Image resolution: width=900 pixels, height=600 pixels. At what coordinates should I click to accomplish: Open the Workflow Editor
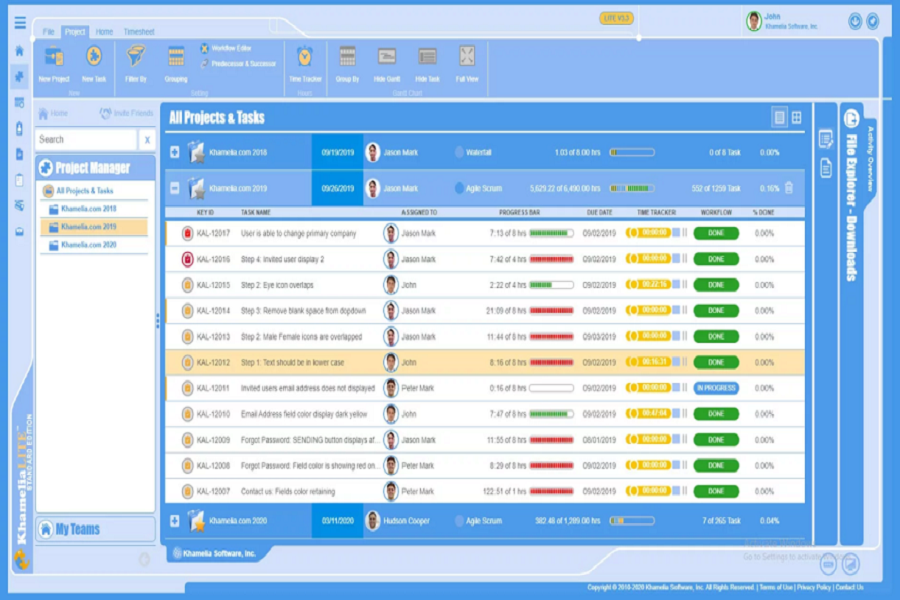click(x=226, y=48)
